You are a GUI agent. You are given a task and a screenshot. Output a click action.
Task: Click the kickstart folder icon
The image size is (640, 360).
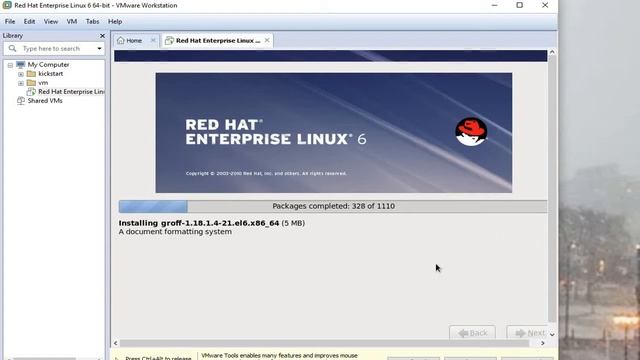tap(31, 73)
